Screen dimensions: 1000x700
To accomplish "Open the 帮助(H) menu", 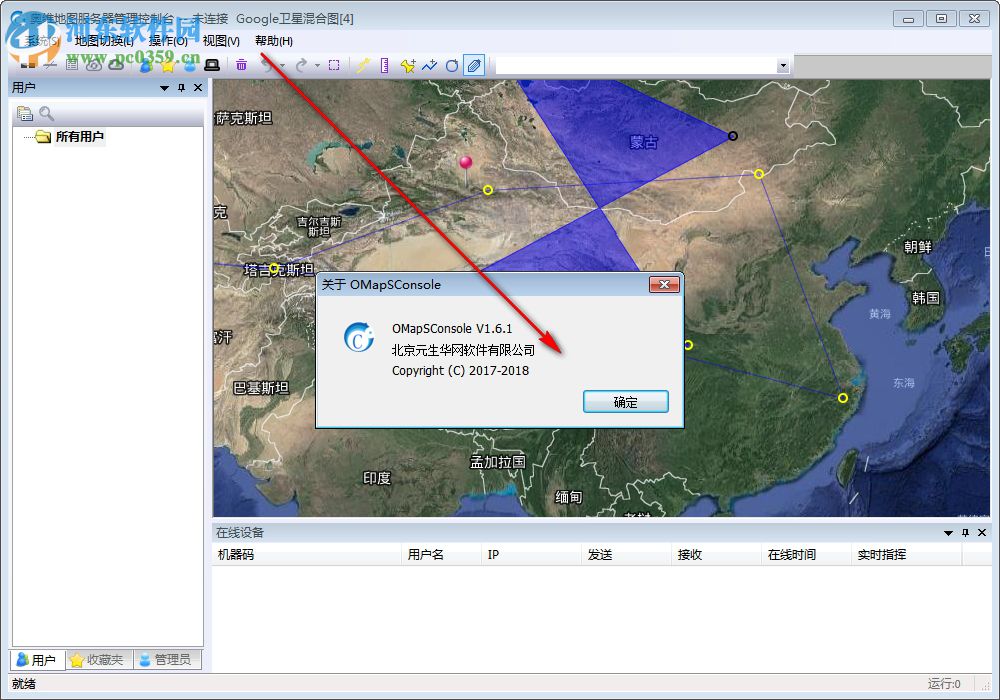I will (274, 41).
